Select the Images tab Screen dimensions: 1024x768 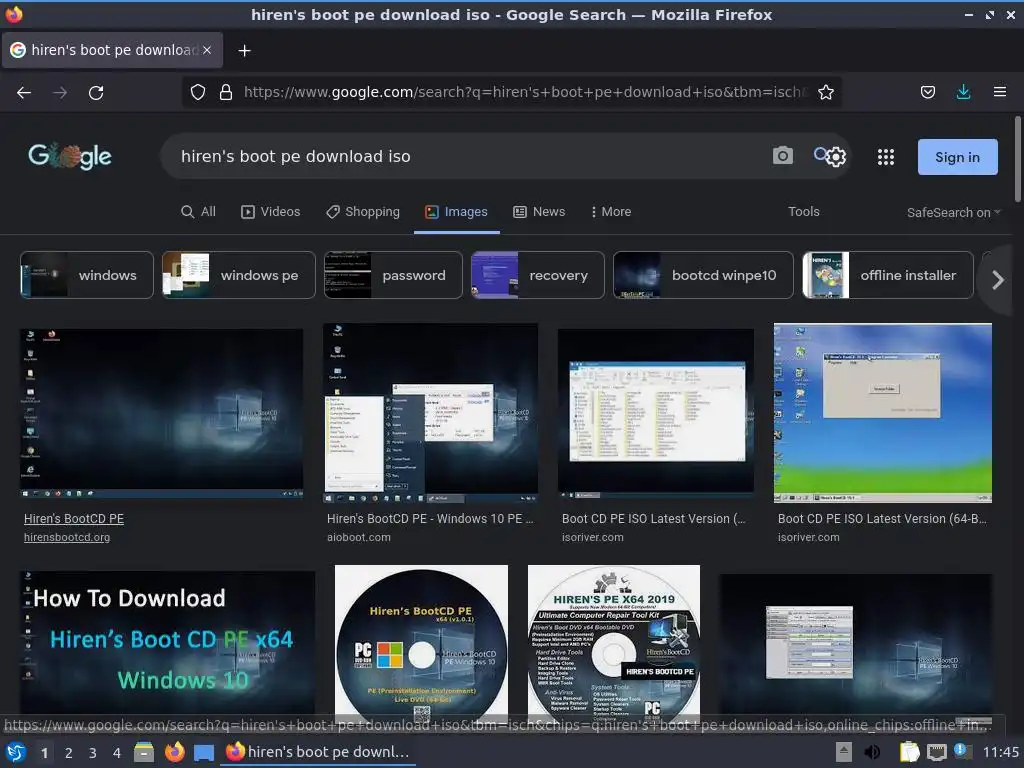(456, 212)
